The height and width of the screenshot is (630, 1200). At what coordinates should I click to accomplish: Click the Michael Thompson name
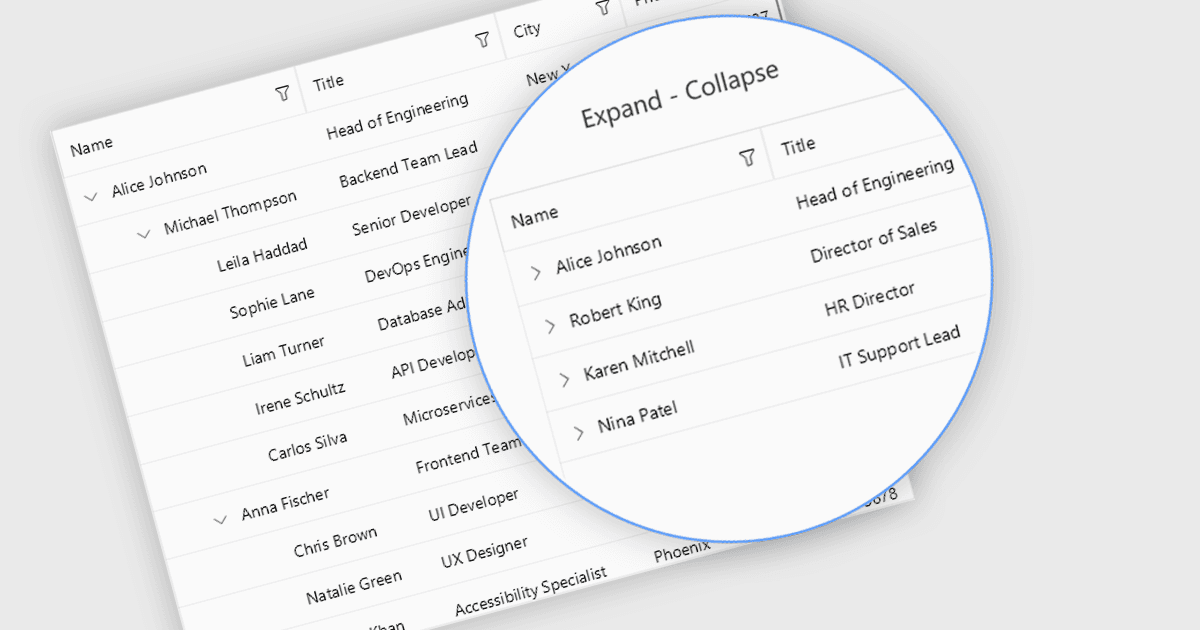(230, 213)
